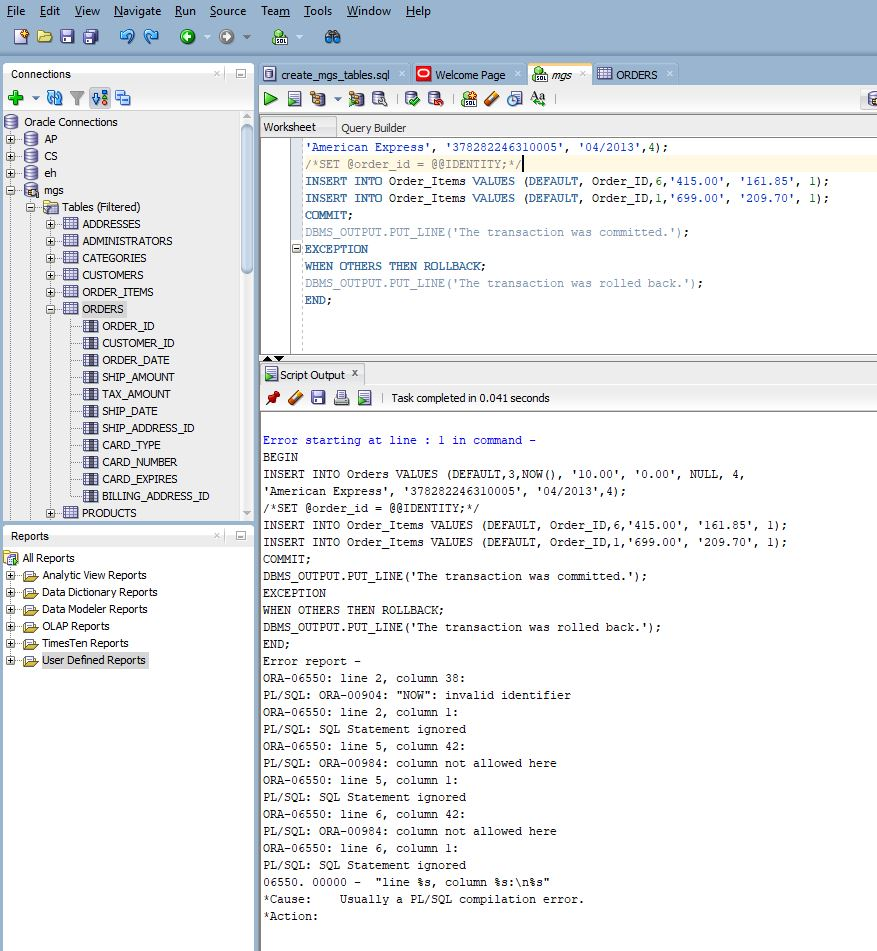Screen dimensions: 877x951
Task: Toggle the Connections filter funnel icon
Action: coord(77,98)
